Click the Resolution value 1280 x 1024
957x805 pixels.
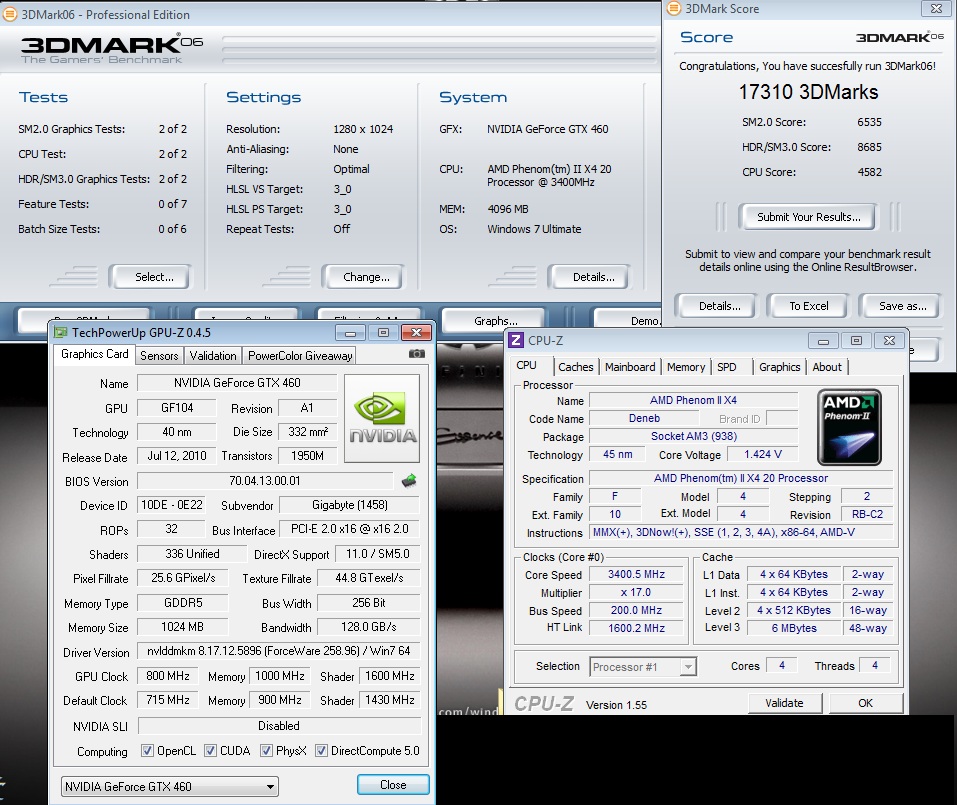(363, 129)
